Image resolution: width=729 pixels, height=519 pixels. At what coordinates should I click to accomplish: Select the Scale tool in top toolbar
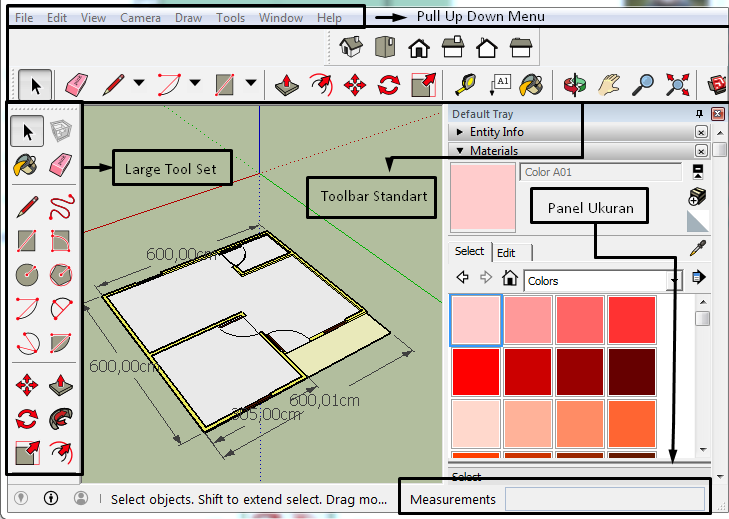(x=424, y=85)
